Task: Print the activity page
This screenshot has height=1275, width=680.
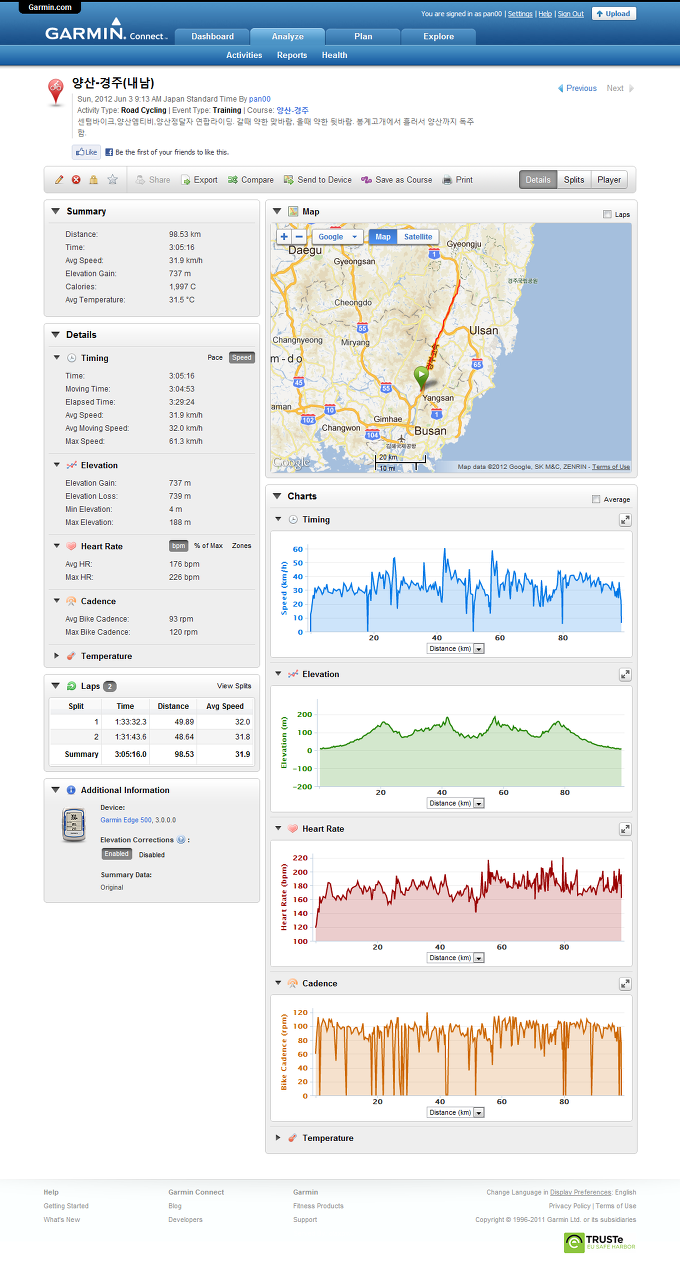Action: [458, 180]
